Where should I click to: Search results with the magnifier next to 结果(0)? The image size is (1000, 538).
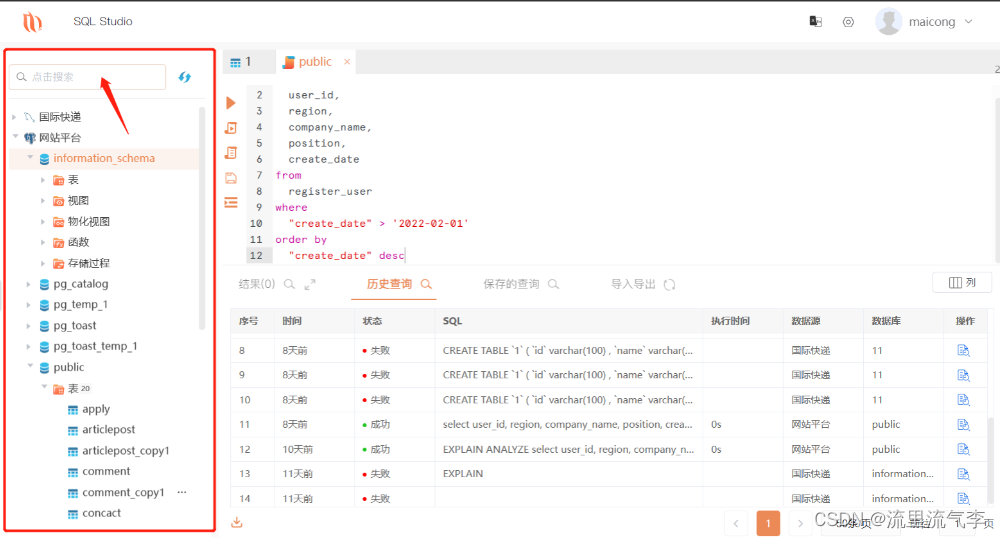290,284
